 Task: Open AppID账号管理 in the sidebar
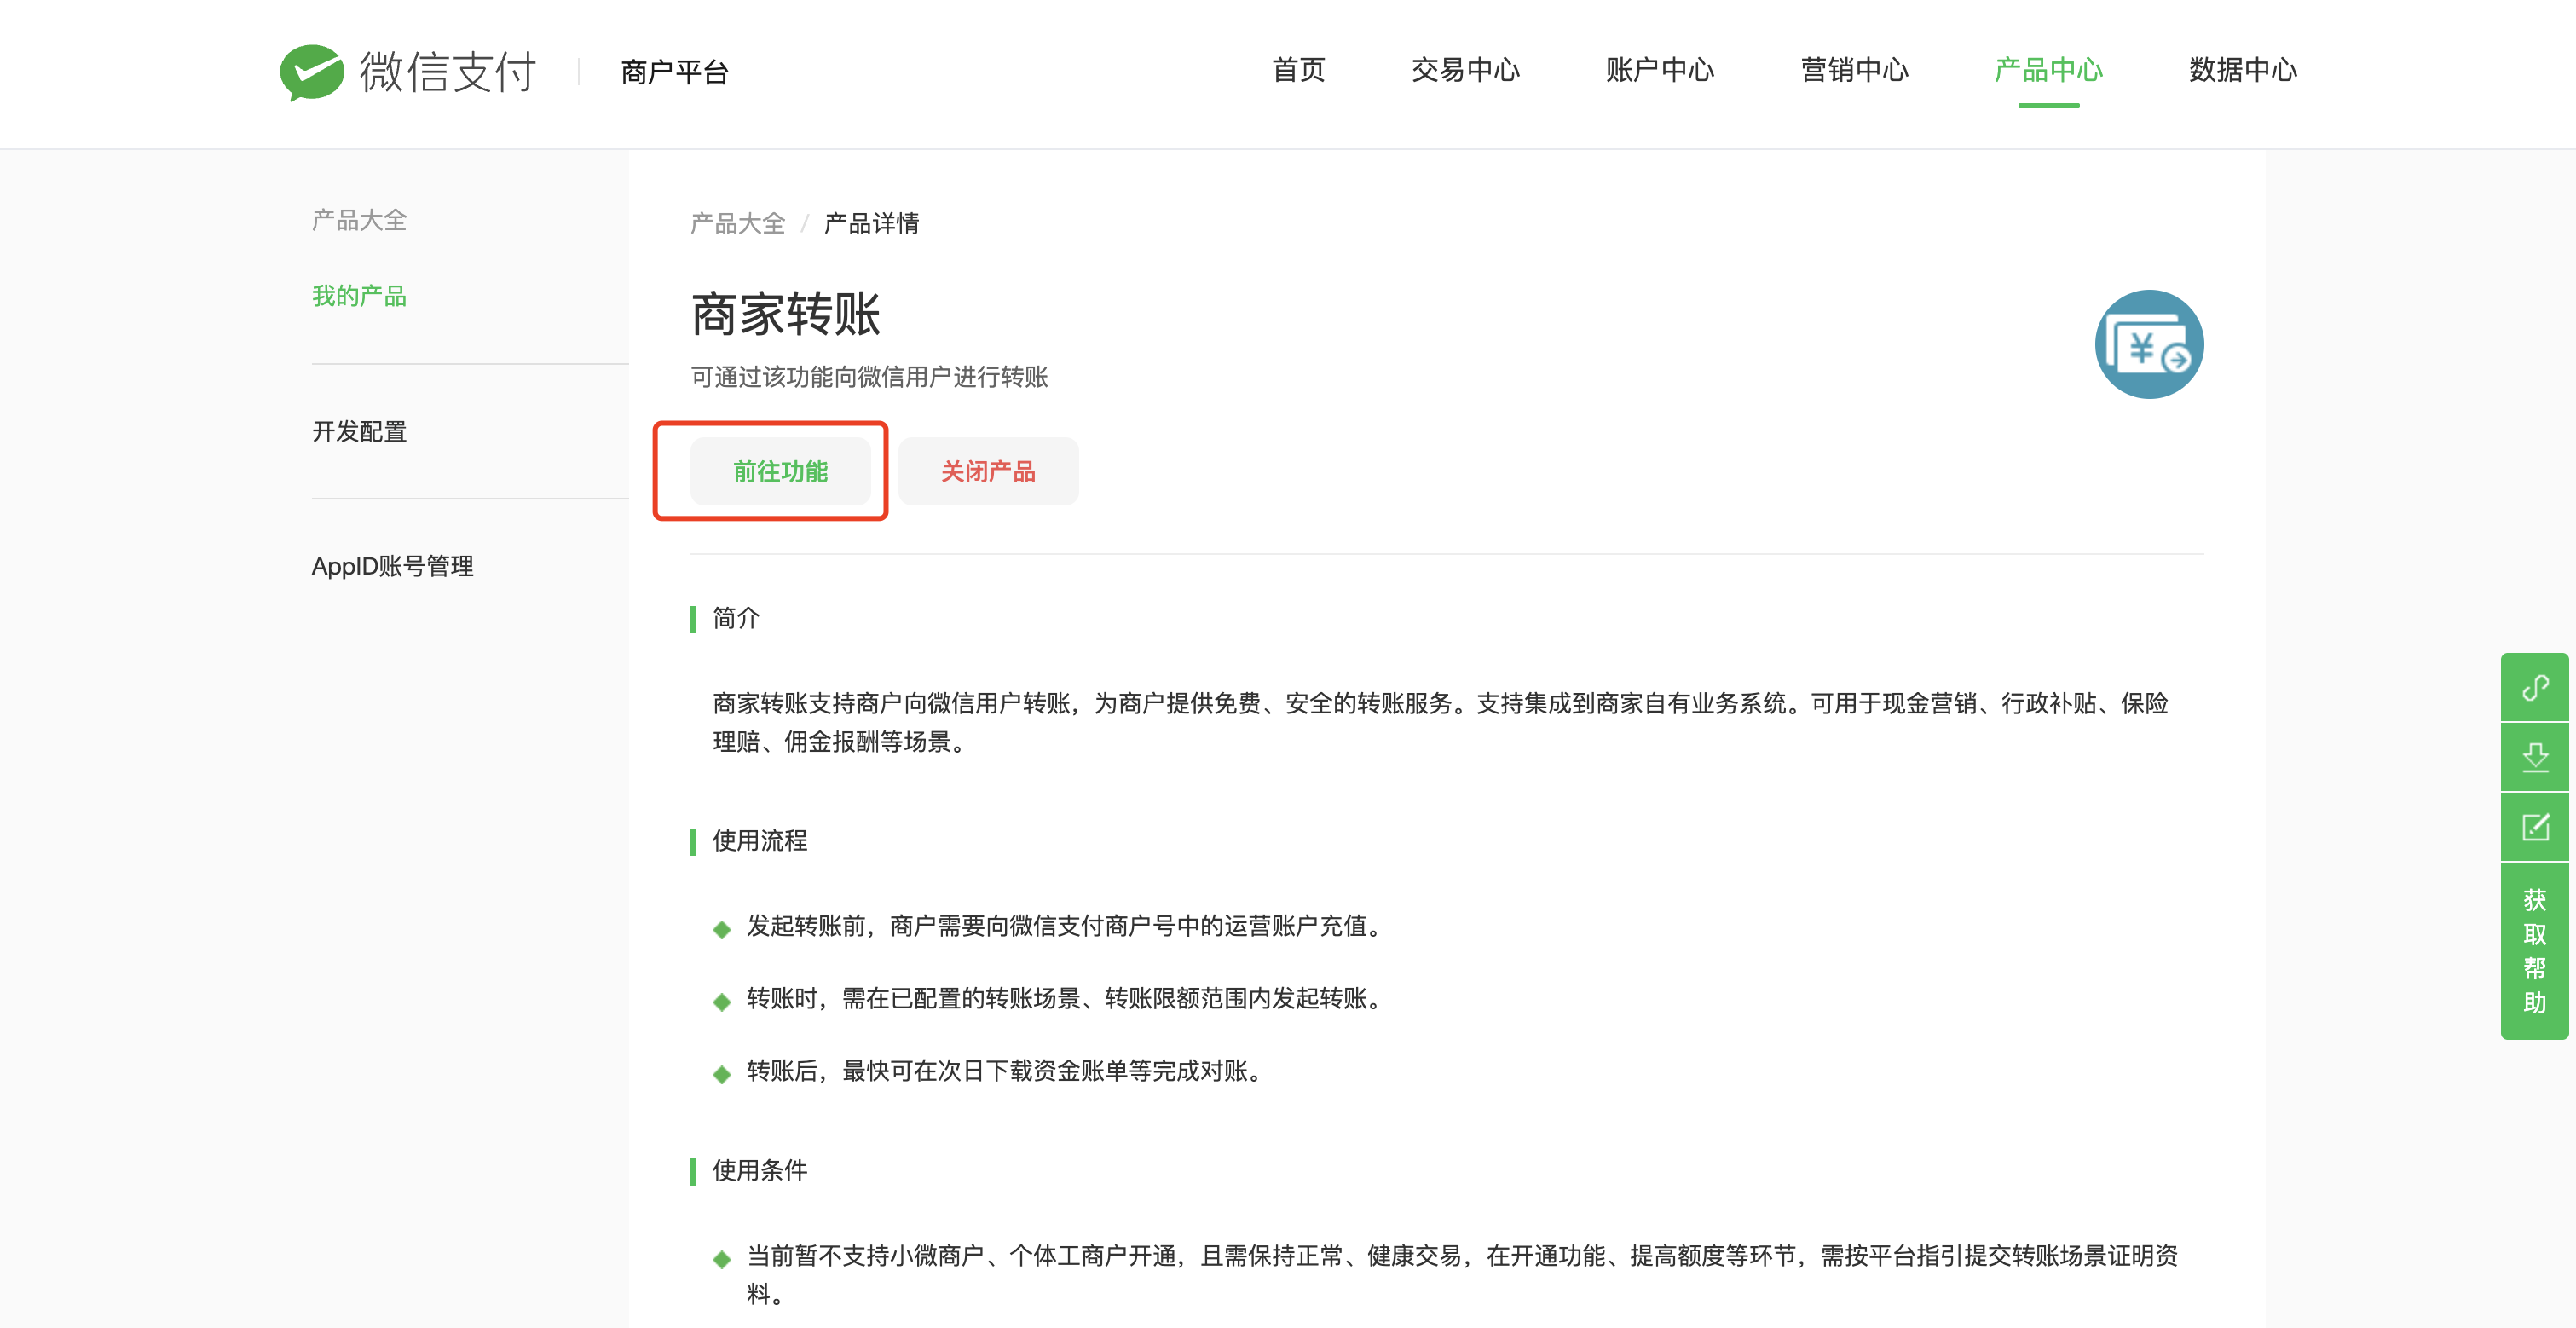(x=392, y=567)
